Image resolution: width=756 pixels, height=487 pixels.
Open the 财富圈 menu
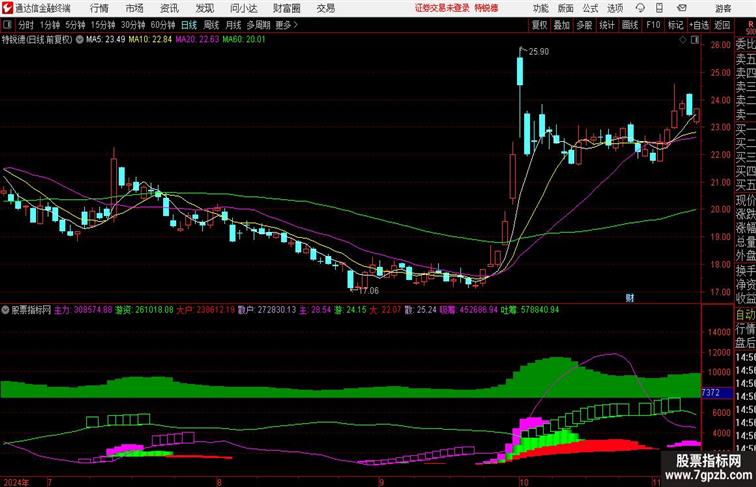pos(287,8)
